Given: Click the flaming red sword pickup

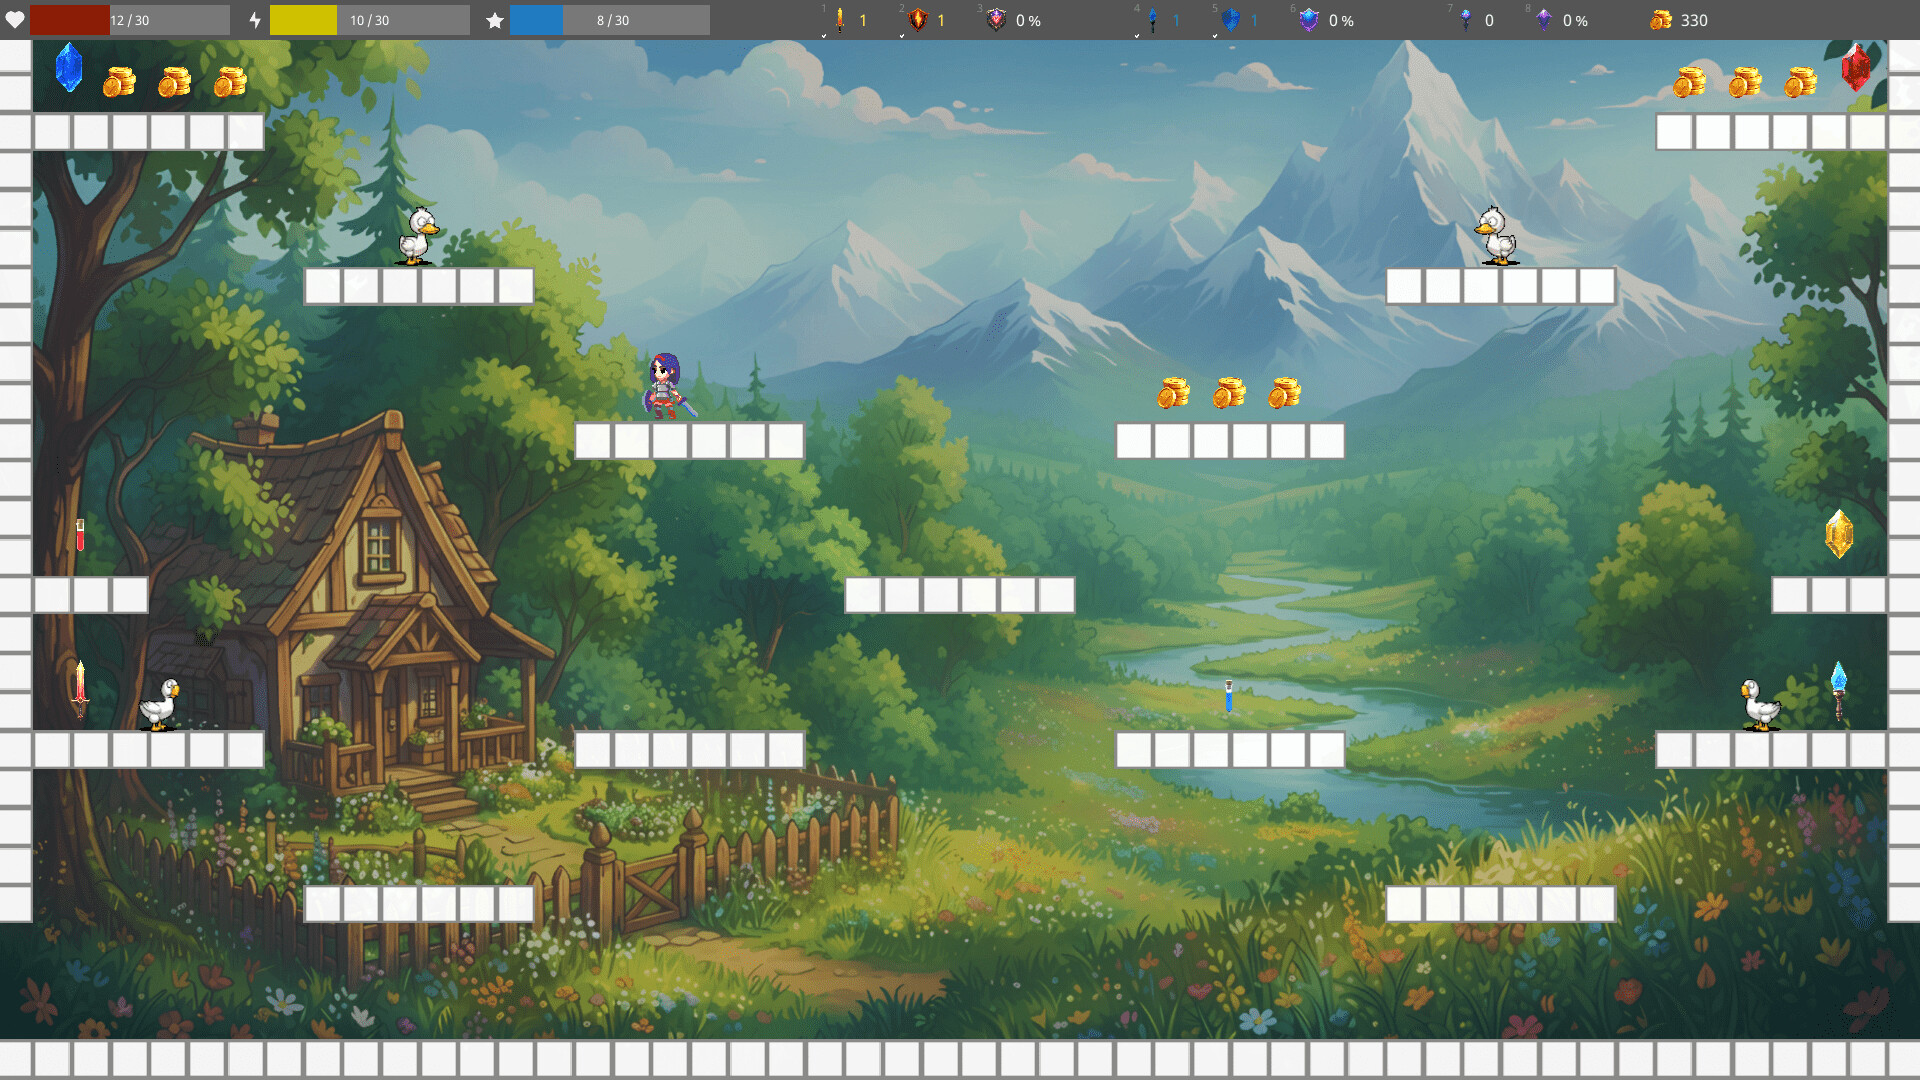Looking at the screenshot, I should tap(80, 688).
